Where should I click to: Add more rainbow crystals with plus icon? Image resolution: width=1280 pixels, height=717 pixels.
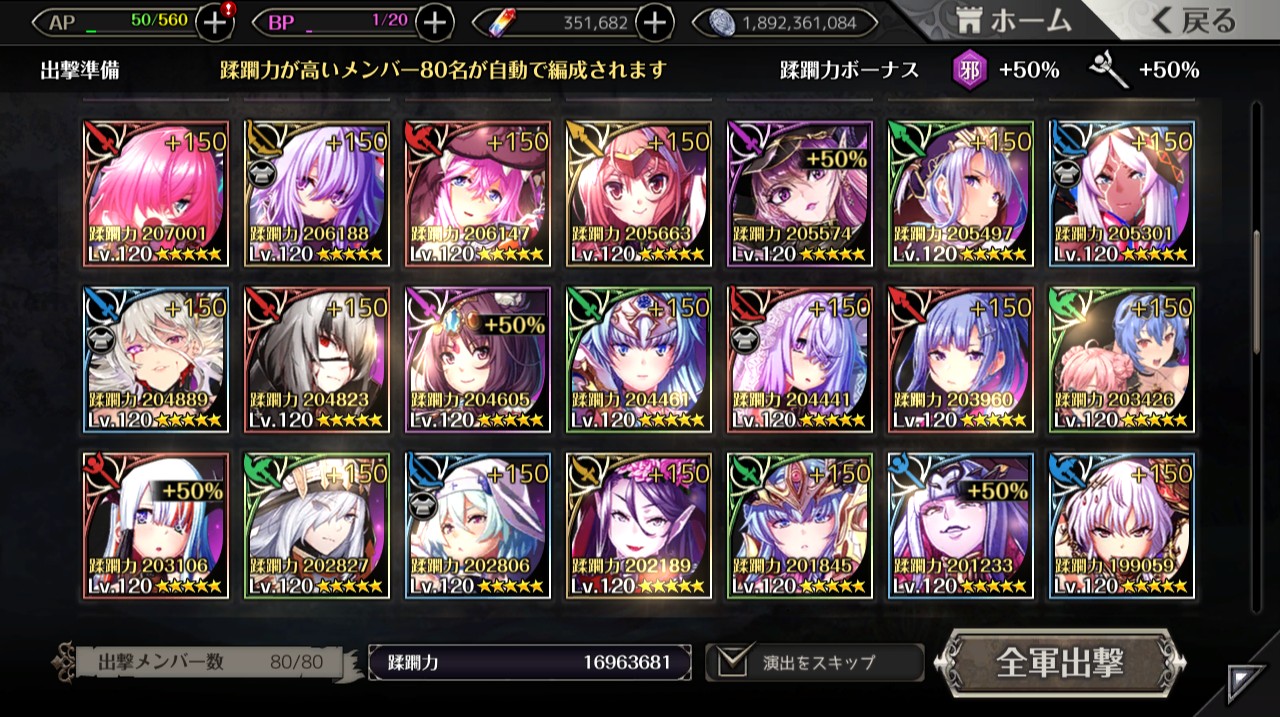pos(653,22)
